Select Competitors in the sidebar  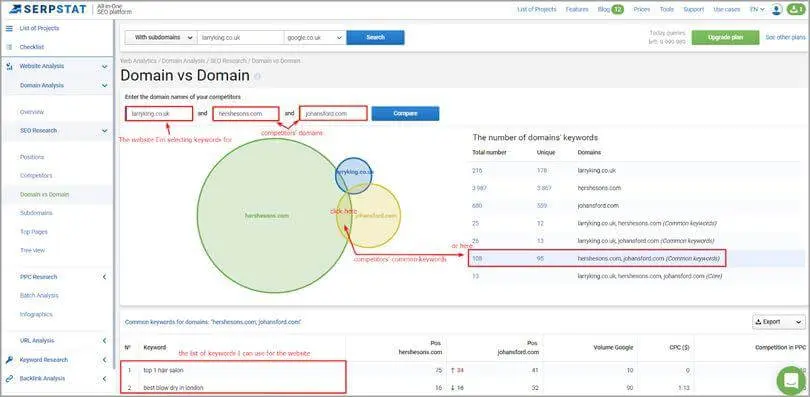pos(36,176)
